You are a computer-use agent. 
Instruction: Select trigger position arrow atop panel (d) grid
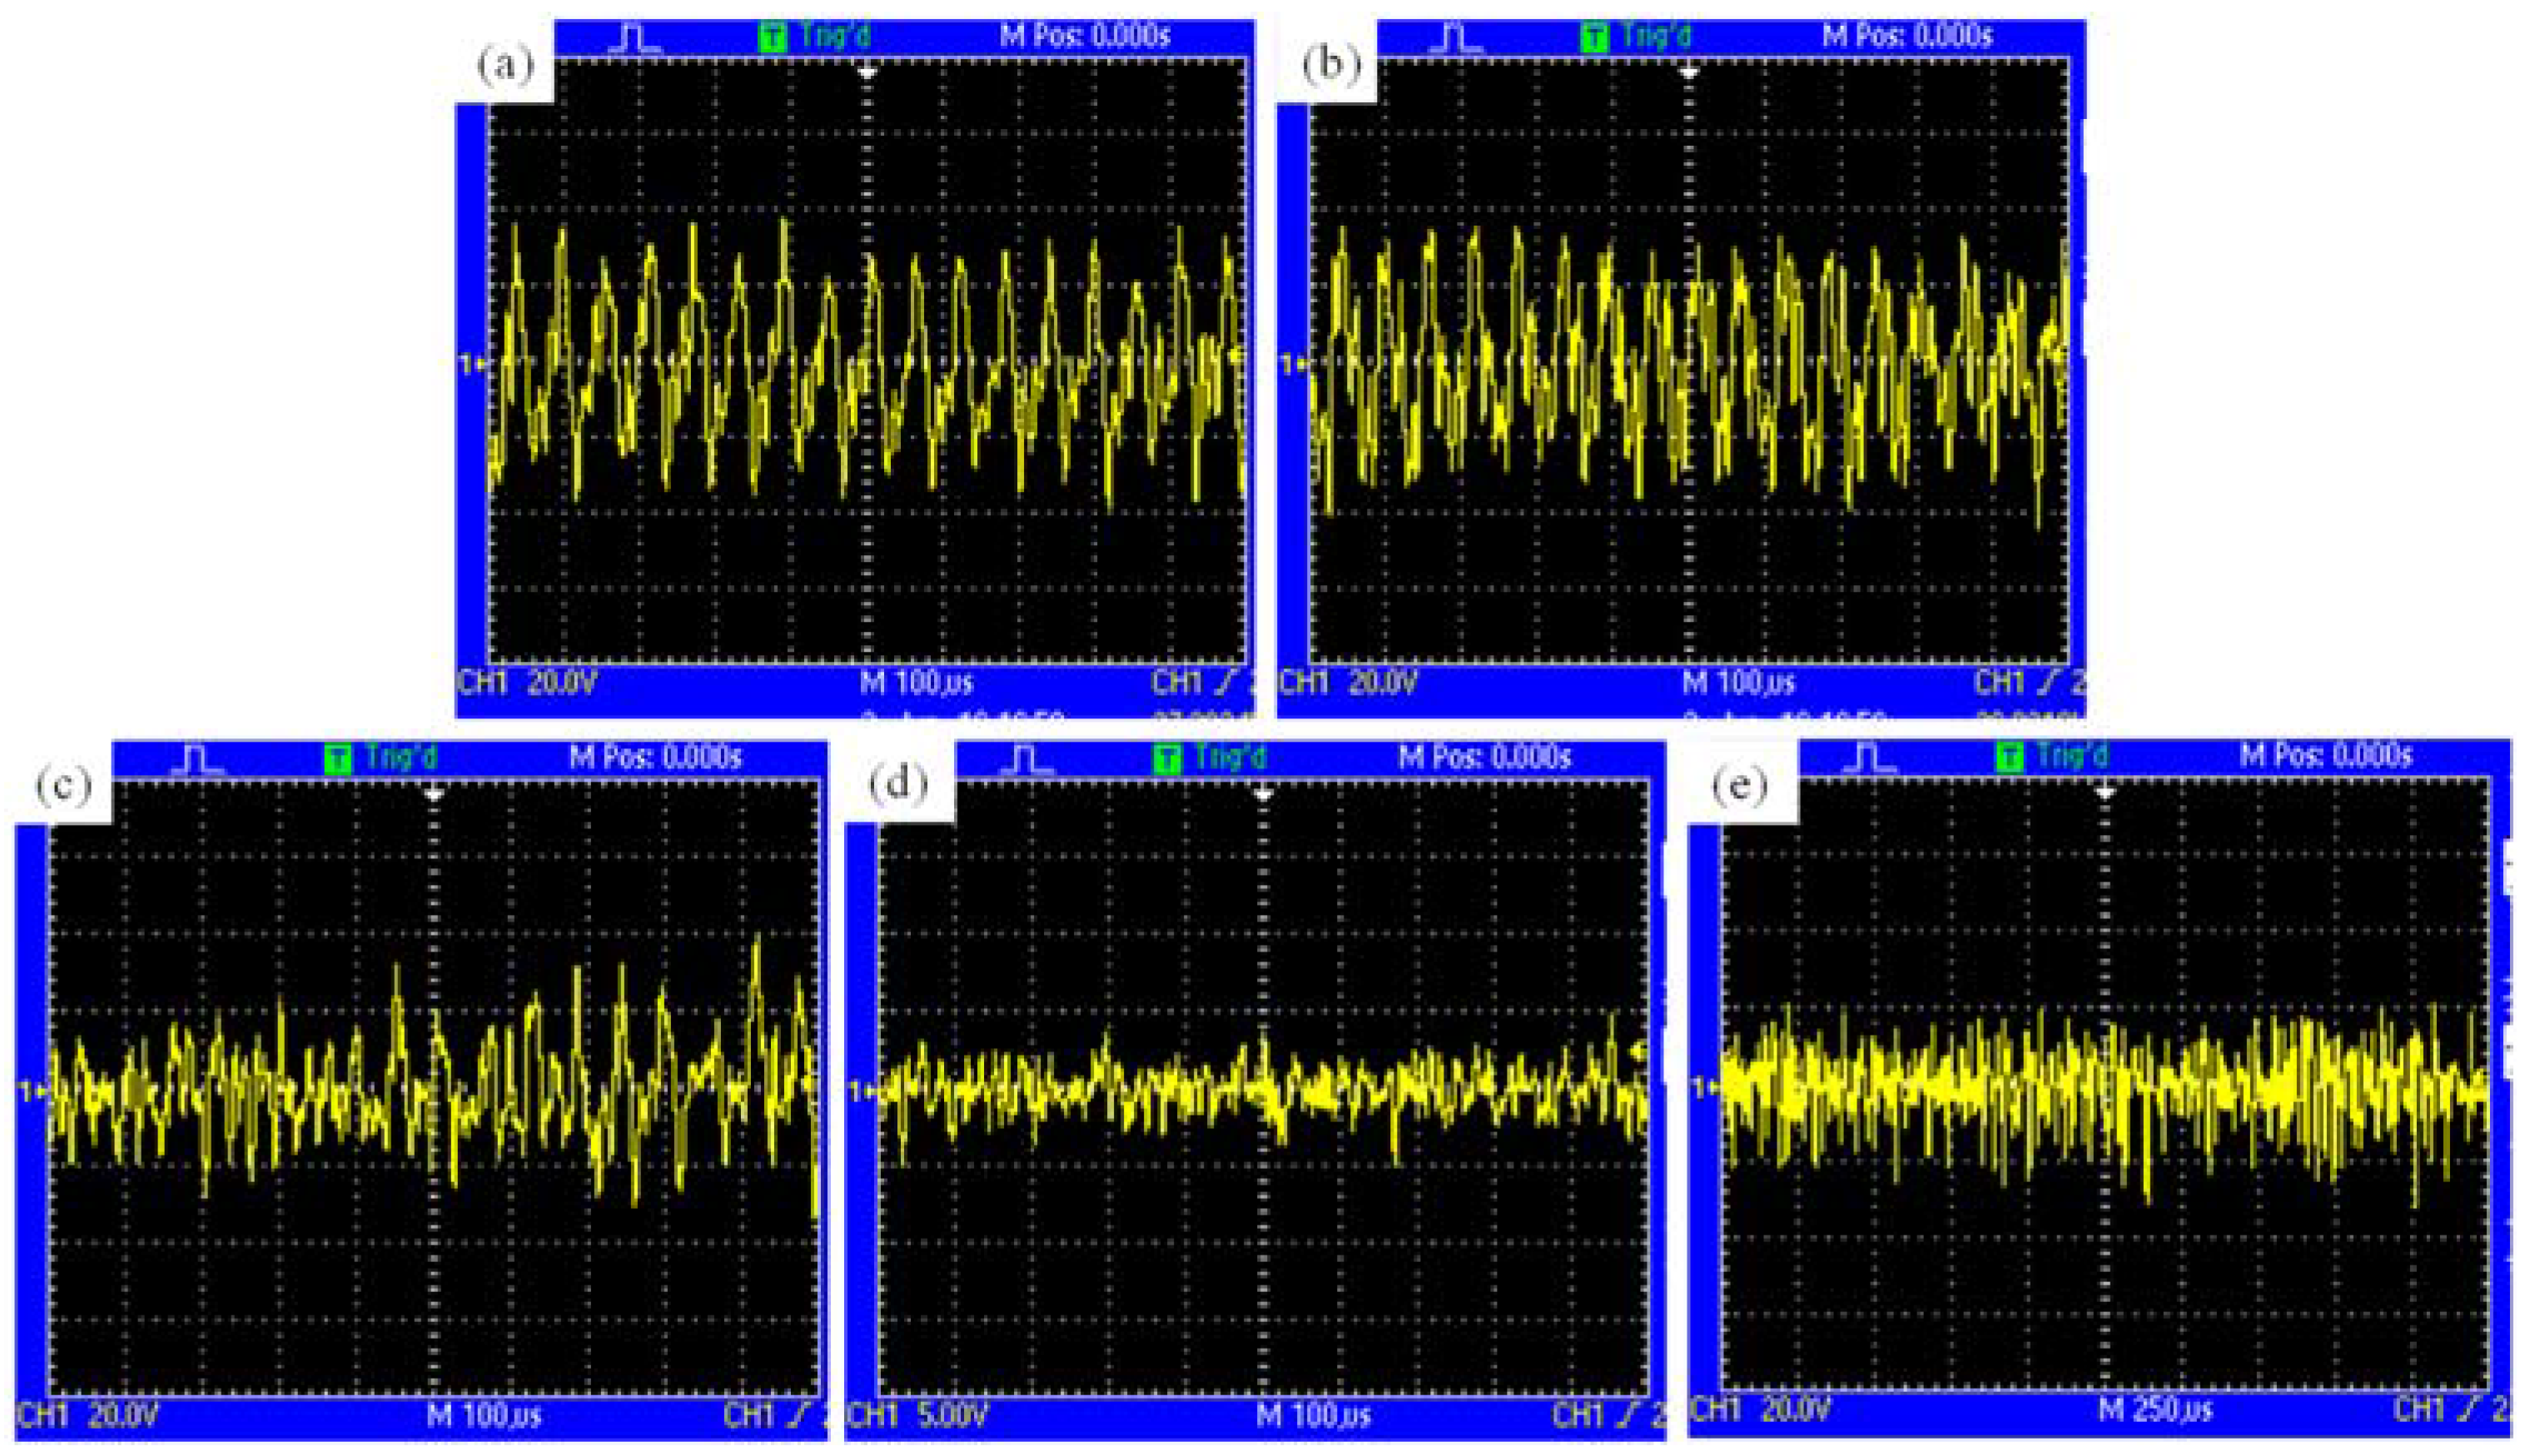point(1263,794)
